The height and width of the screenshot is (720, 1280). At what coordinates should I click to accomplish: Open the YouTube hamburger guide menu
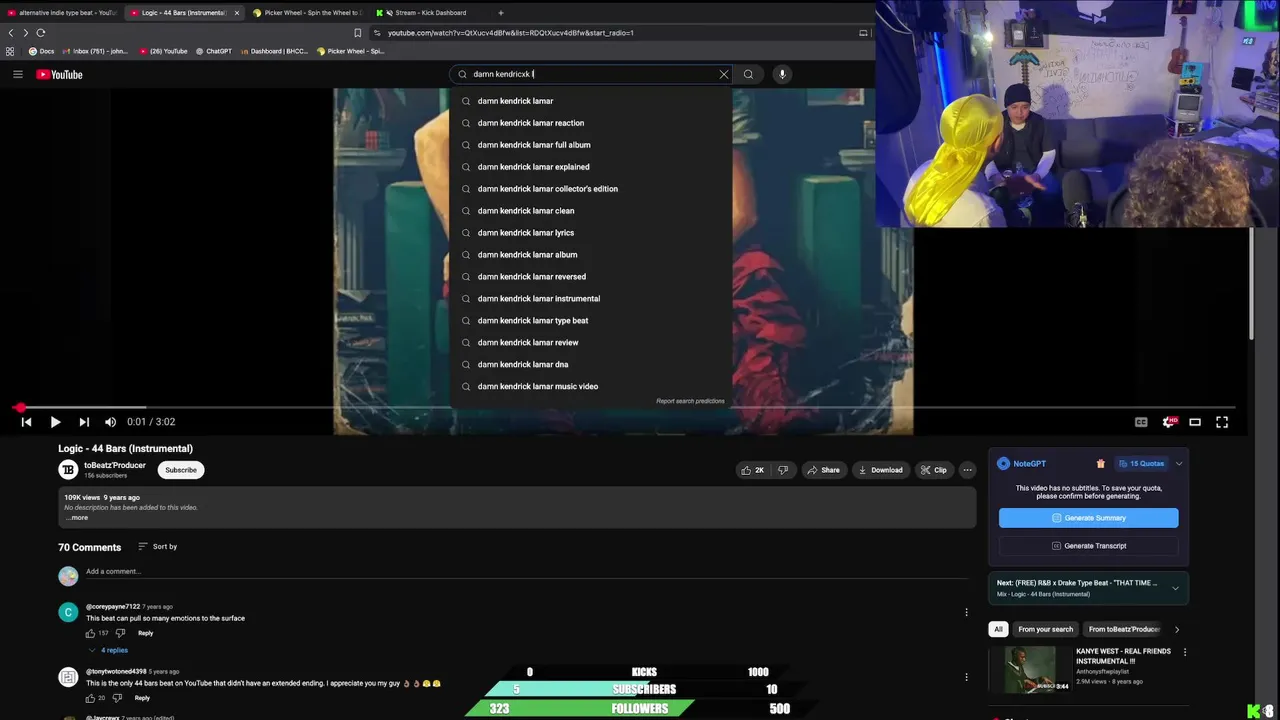pos(17,74)
